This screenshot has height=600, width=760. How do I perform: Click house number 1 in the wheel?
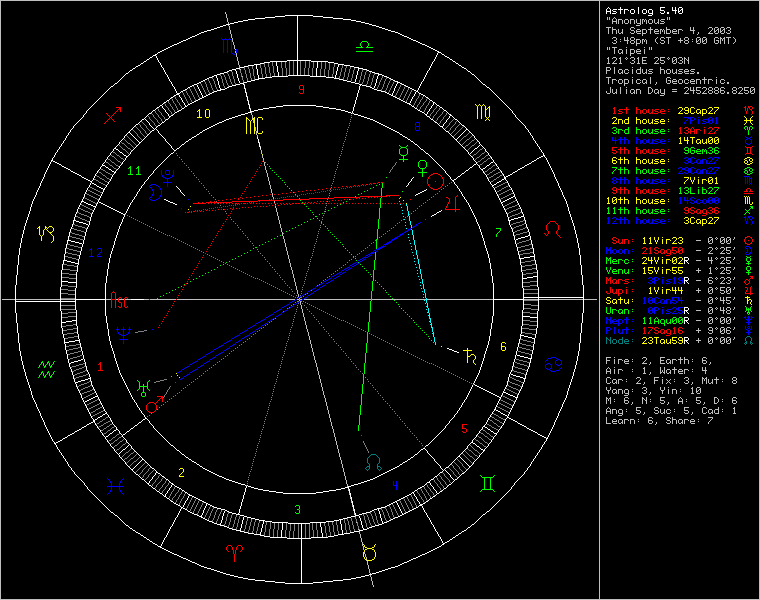100,367
